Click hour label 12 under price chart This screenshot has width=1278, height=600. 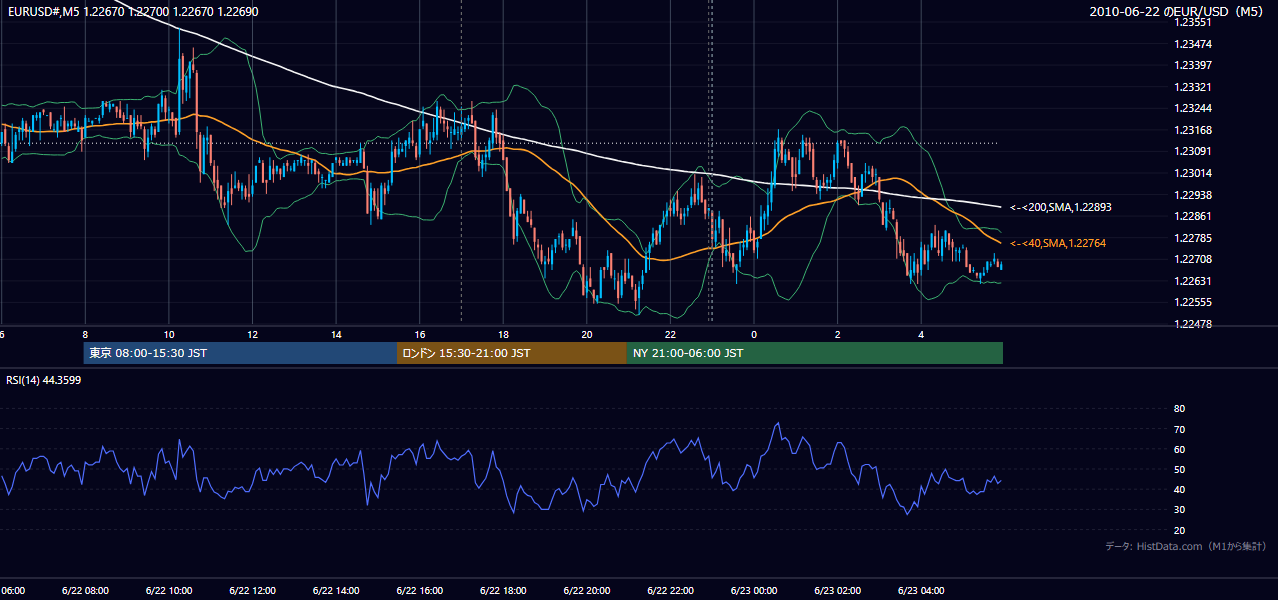(252, 335)
